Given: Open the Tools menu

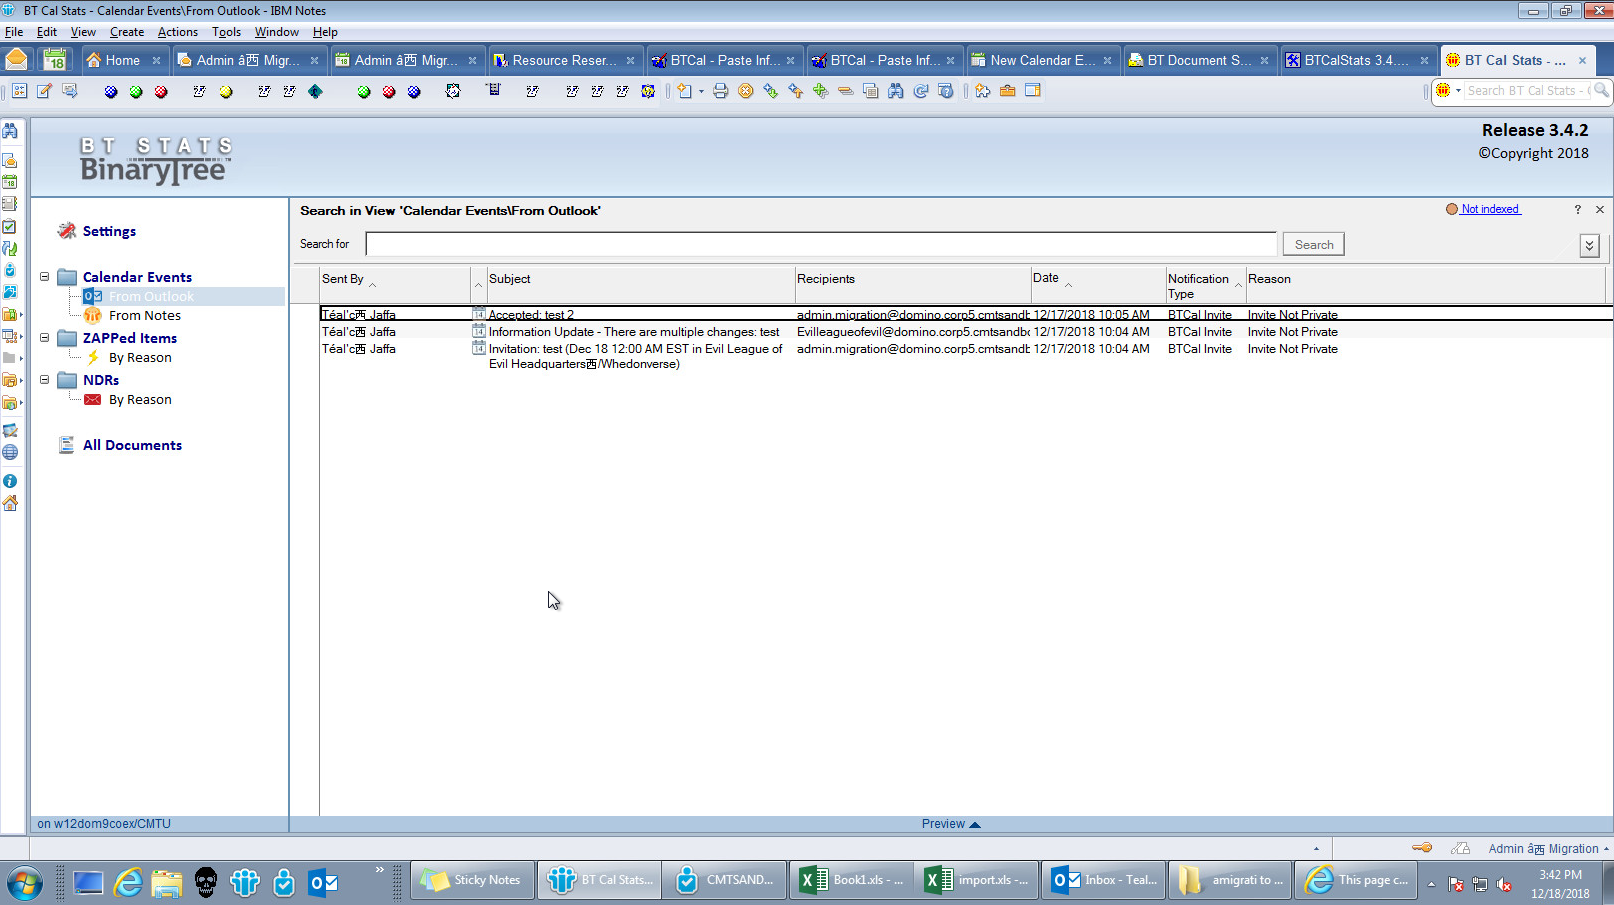Looking at the screenshot, I should 226,32.
